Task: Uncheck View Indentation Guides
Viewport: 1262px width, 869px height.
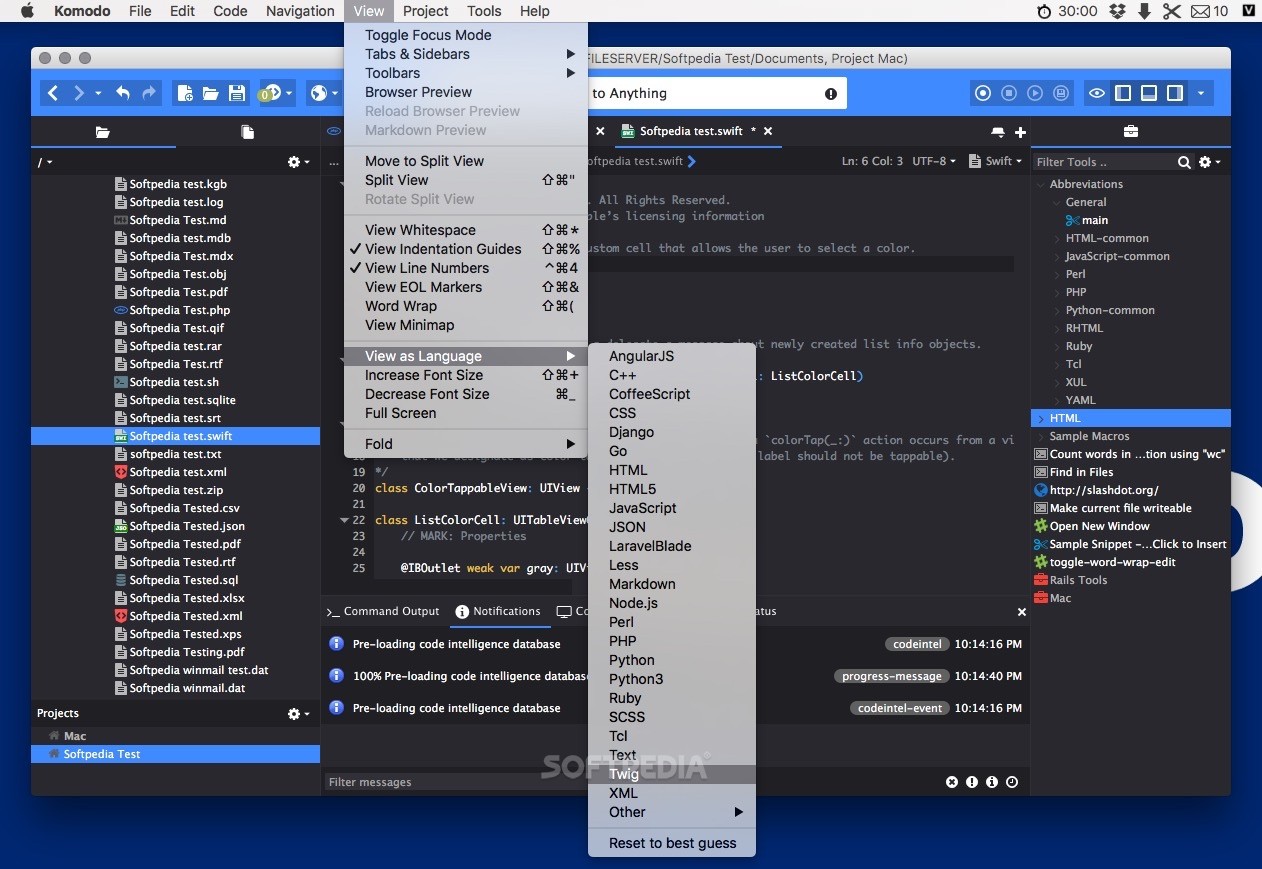Action: click(466, 249)
